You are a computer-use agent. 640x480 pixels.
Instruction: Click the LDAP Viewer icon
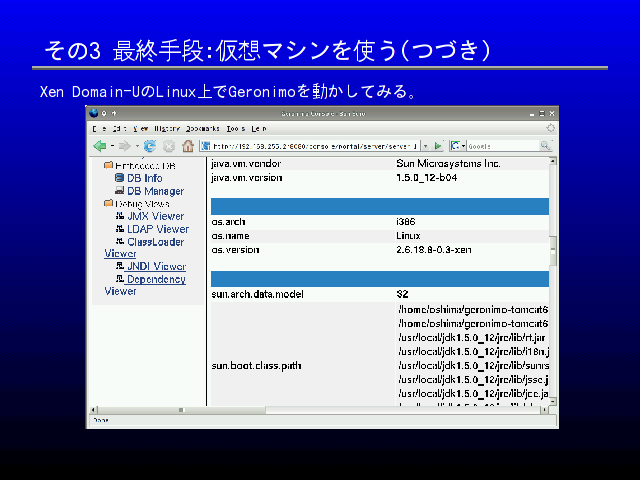coord(120,229)
